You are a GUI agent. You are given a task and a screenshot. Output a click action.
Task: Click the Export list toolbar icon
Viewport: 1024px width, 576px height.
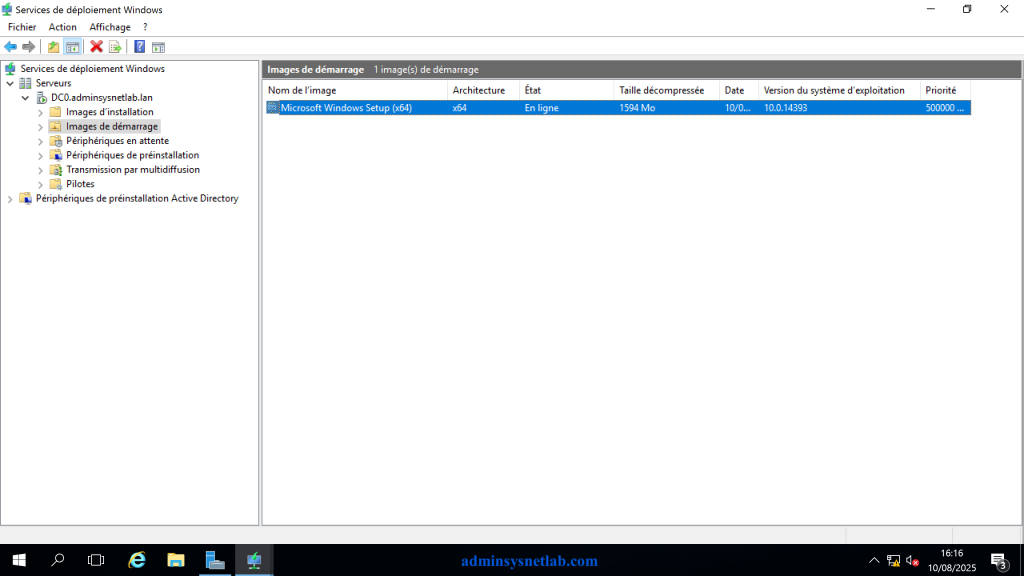(x=116, y=47)
